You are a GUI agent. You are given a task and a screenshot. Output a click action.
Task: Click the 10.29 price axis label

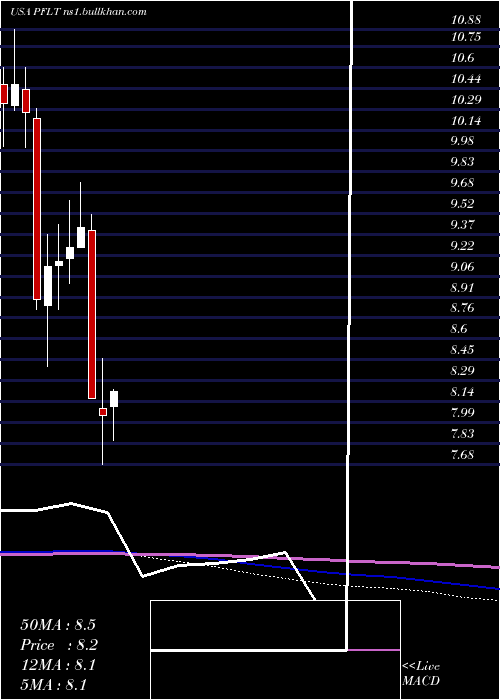coord(466,100)
